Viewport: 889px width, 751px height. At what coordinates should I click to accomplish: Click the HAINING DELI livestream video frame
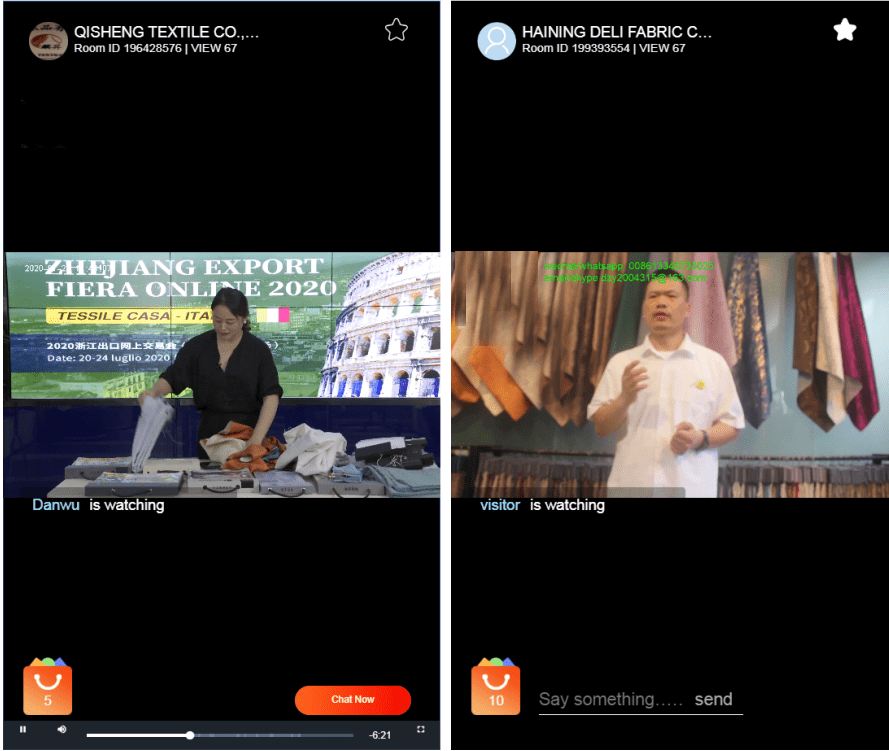(x=670, y=375)
